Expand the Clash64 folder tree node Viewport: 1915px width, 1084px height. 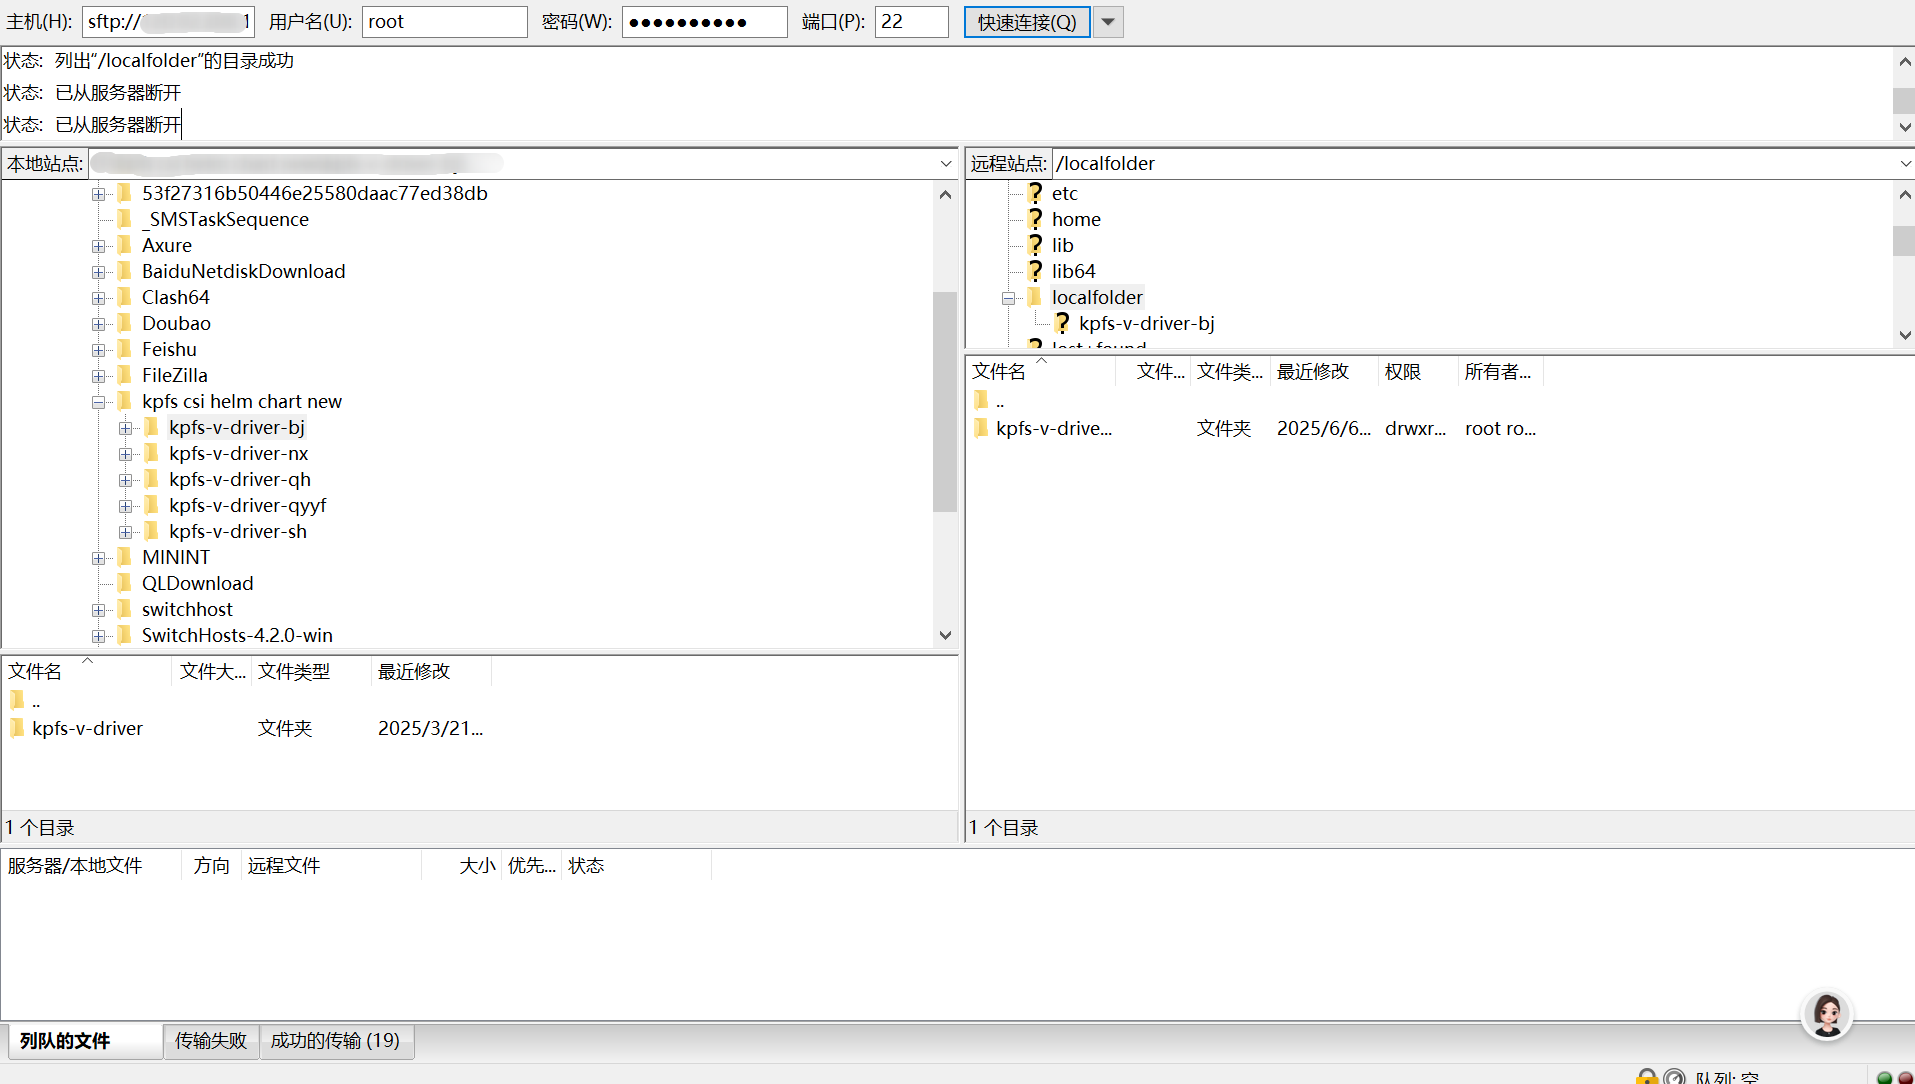98,298
